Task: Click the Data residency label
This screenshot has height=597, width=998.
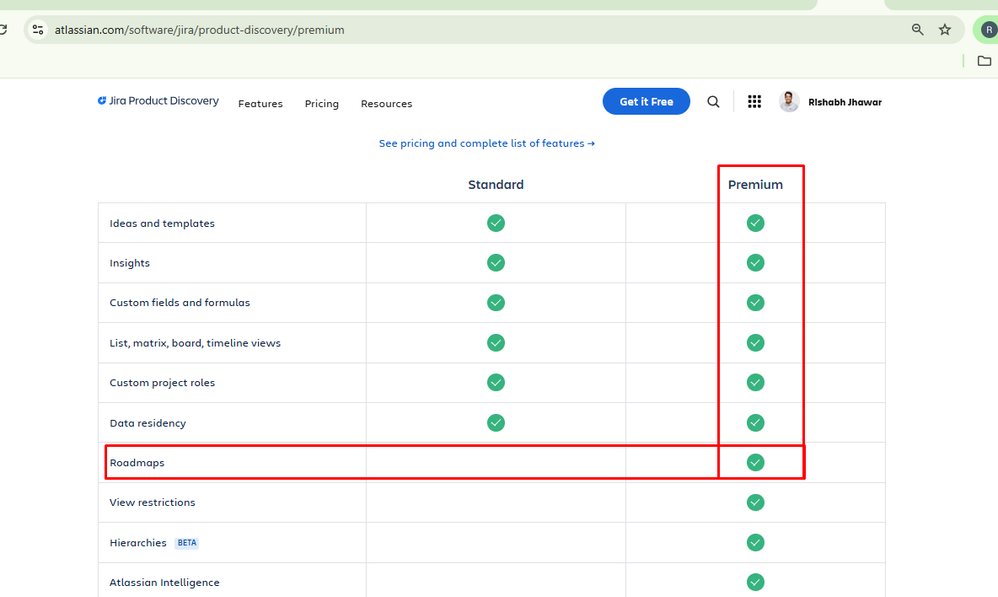Action: coord(148,423)
